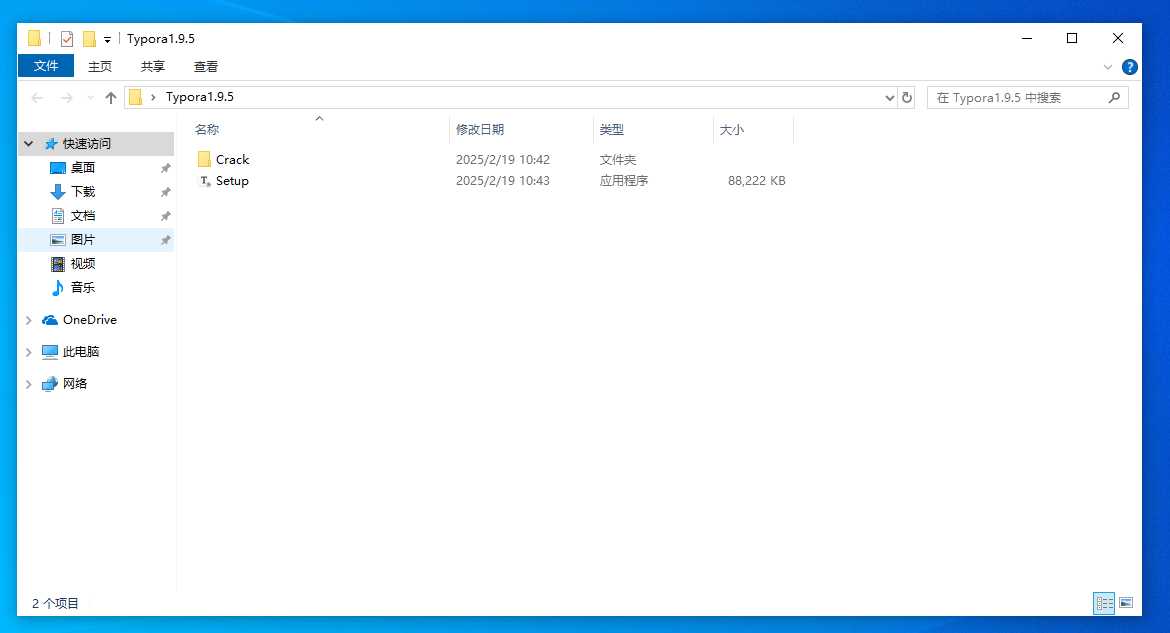Click the title bar folder icon

click(x=34, y=39)
